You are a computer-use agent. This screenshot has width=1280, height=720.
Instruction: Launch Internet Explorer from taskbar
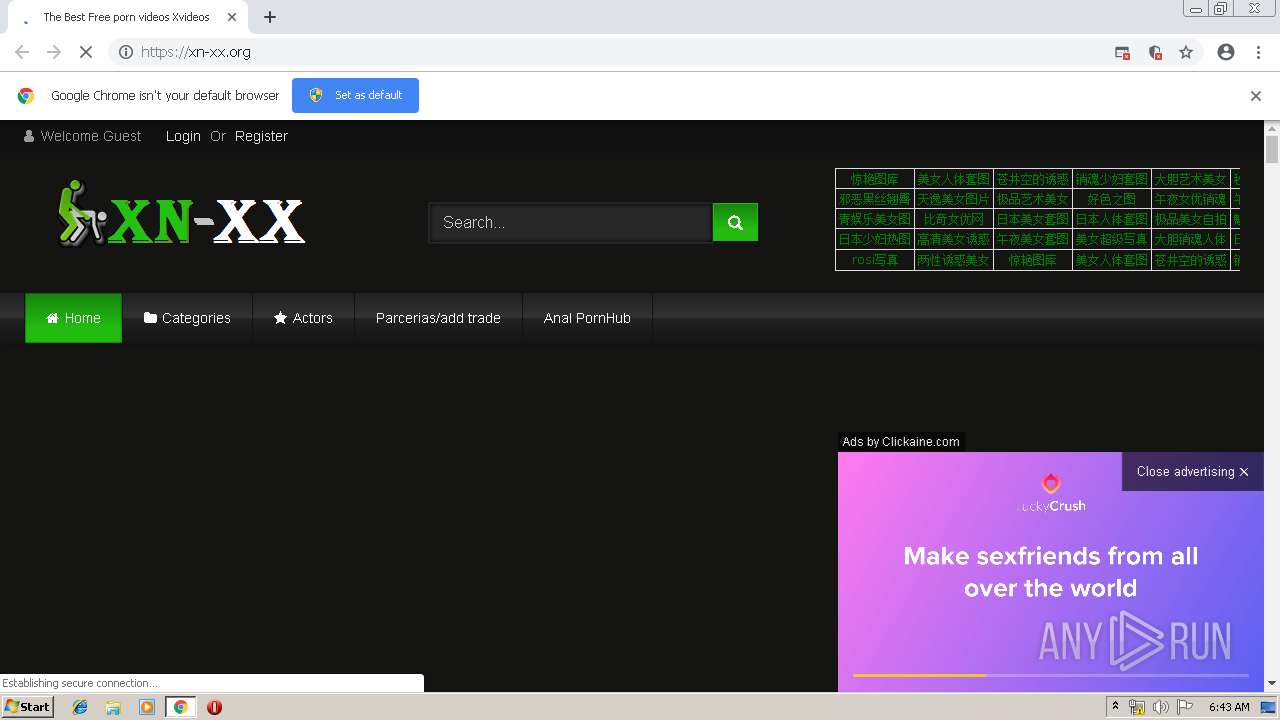pyautogui.click(x=80, y=707)
